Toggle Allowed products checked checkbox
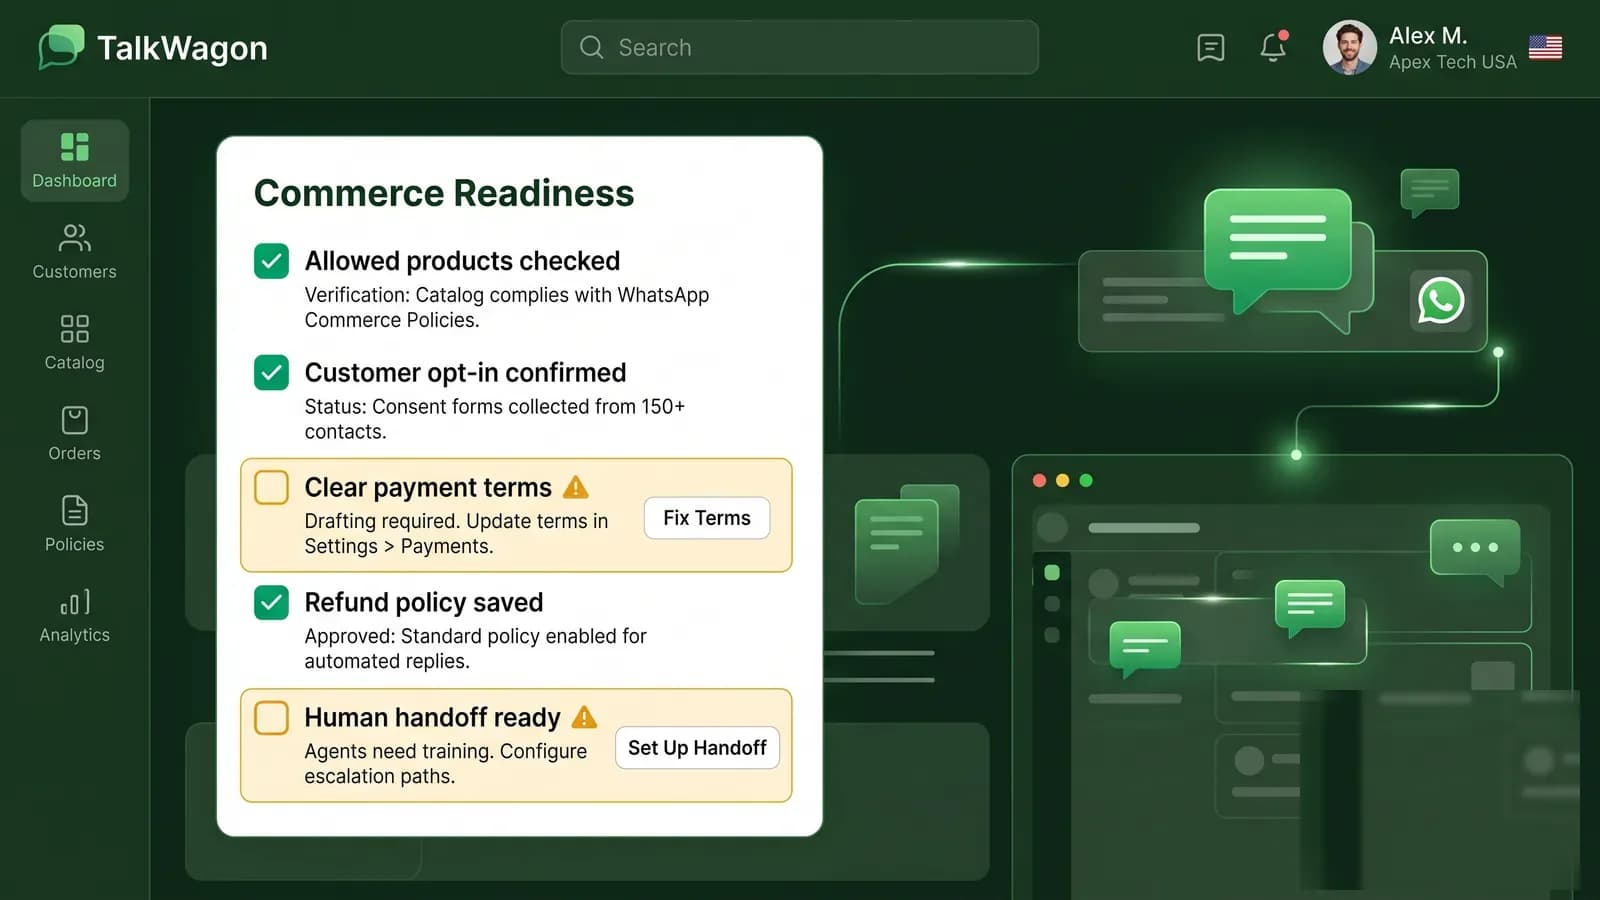This screenshot has width=1600, height=900. pos(271,261)
